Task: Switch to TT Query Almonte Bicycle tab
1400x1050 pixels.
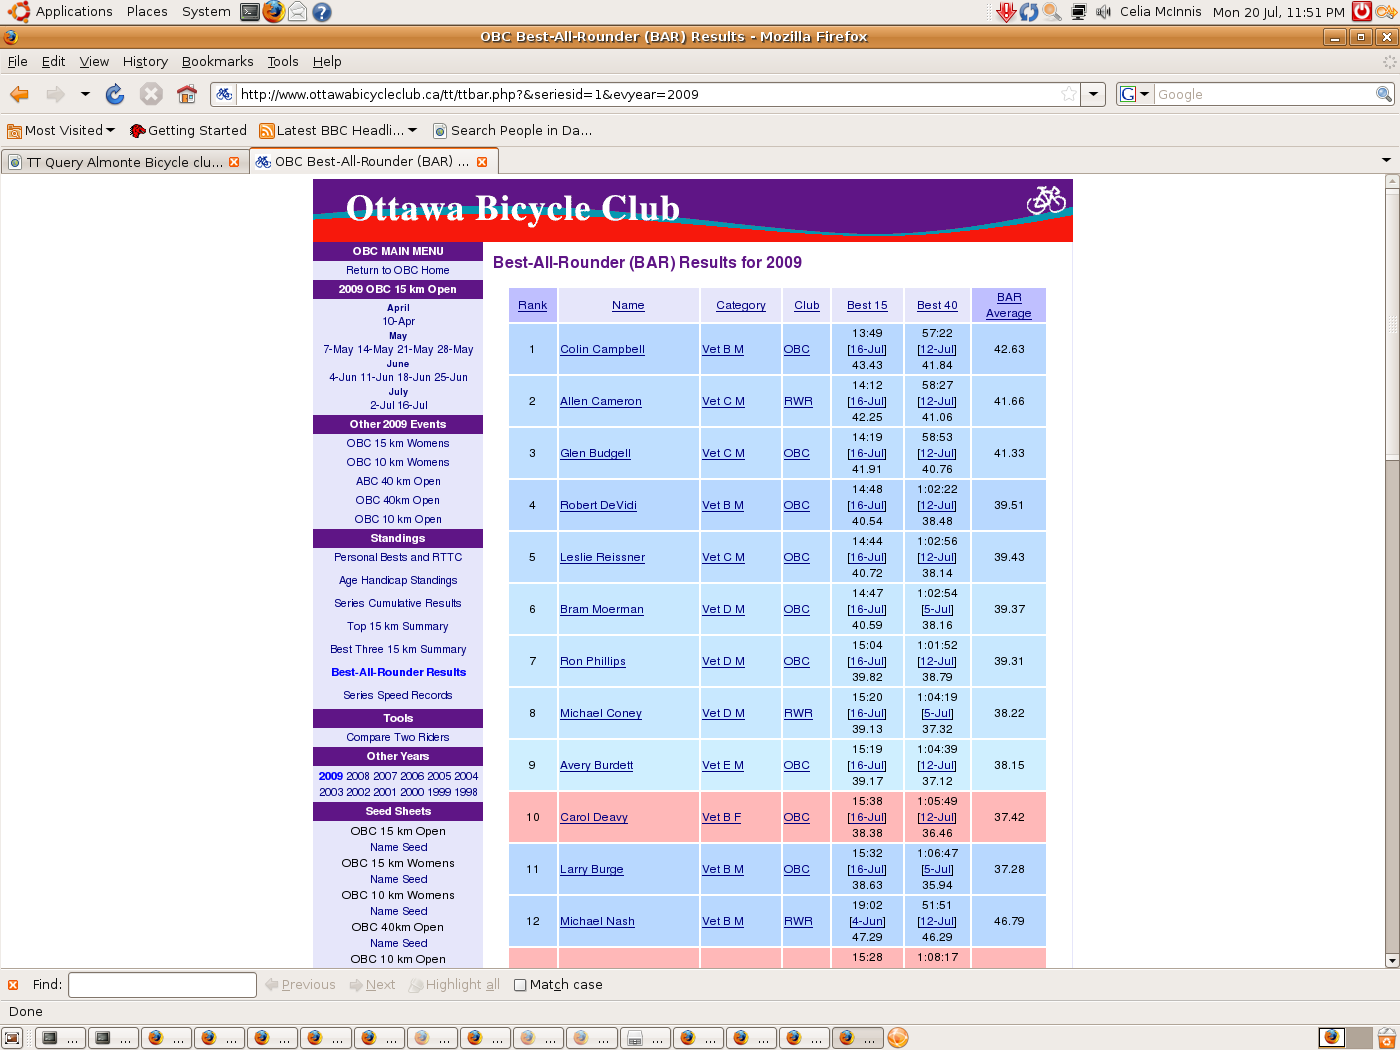Action: (x=120, y=162)
